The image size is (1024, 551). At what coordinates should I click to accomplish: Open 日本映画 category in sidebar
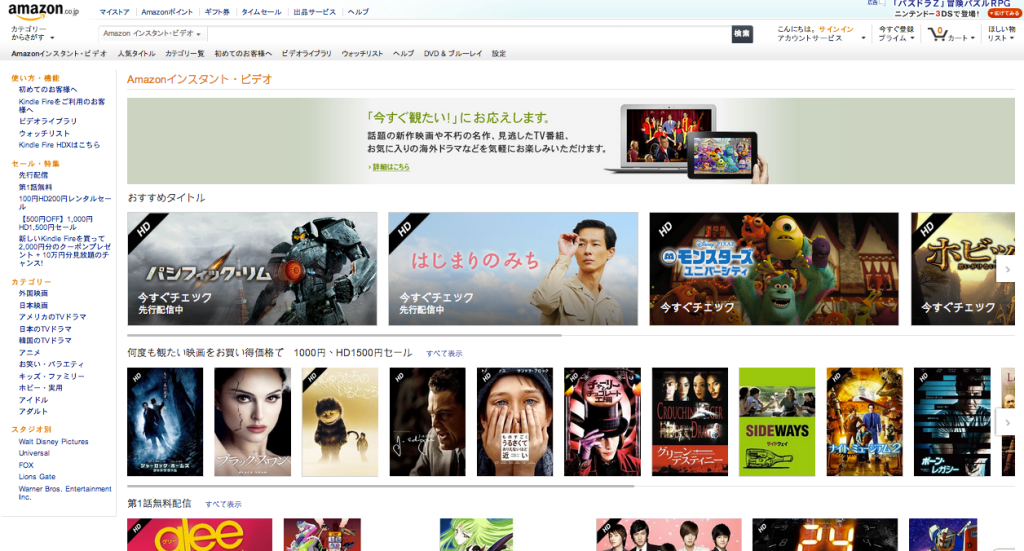[33, 305]
